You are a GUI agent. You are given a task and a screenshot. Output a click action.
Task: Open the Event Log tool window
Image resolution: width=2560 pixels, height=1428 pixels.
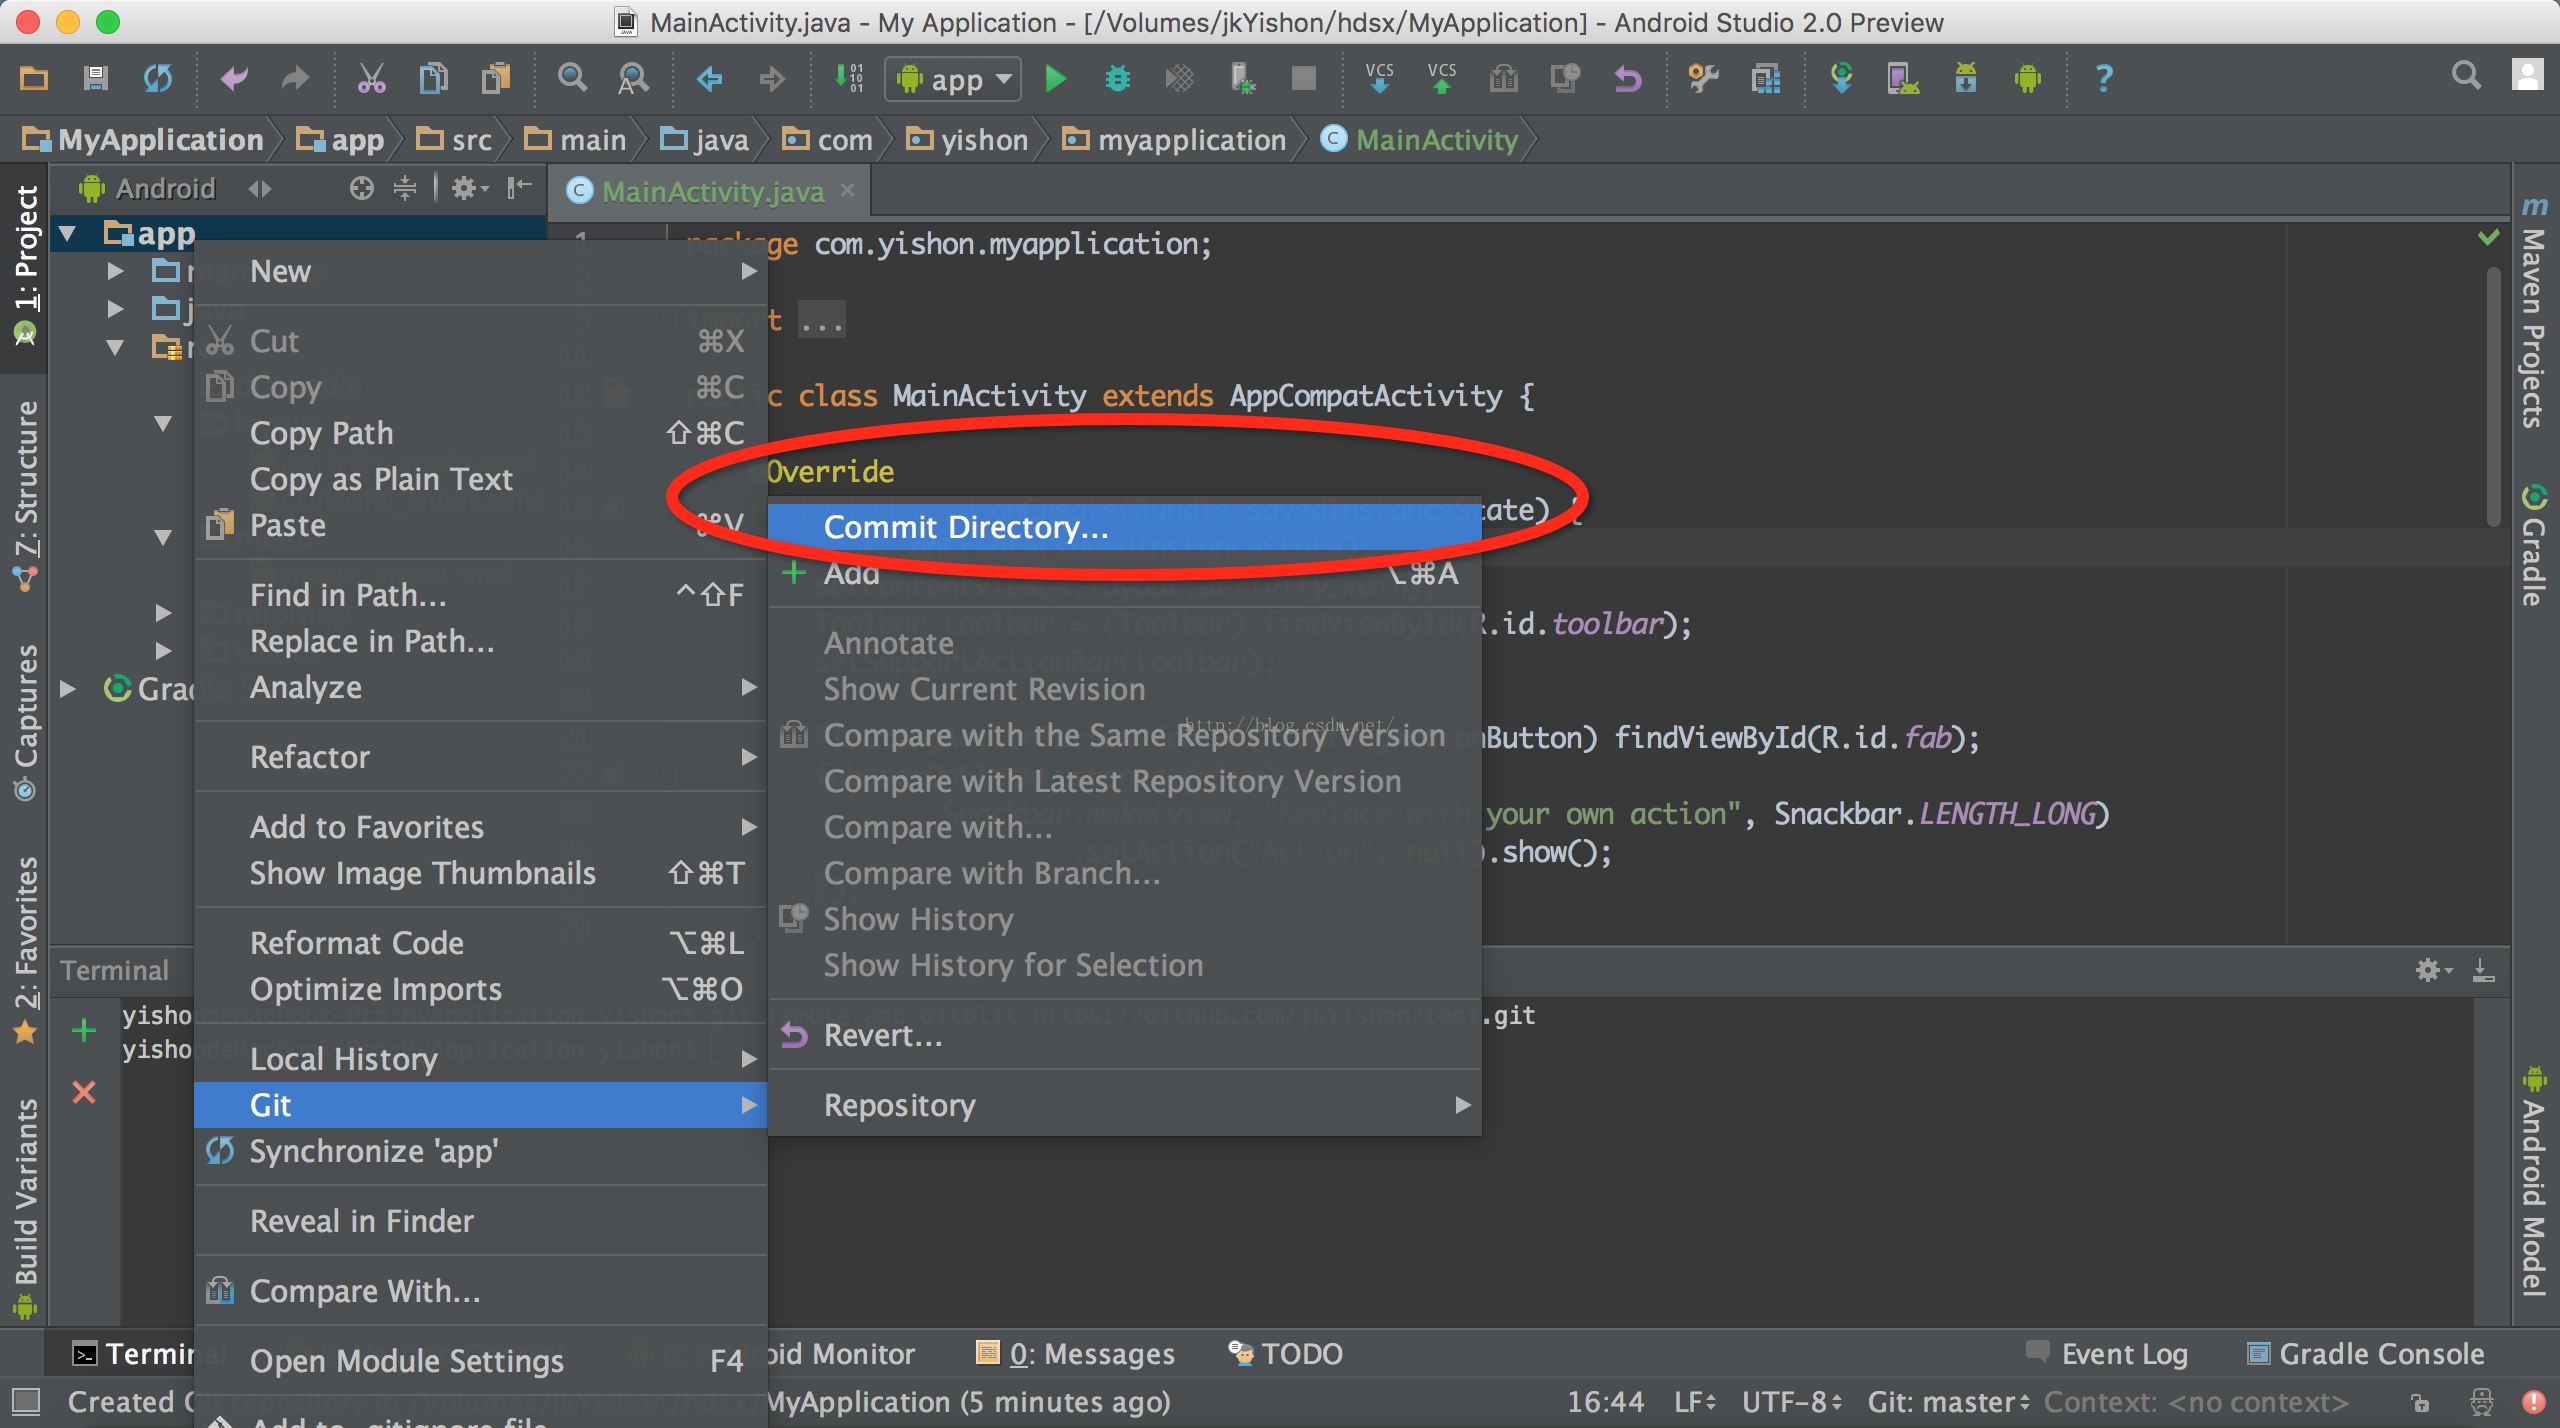point(2106,1354)
